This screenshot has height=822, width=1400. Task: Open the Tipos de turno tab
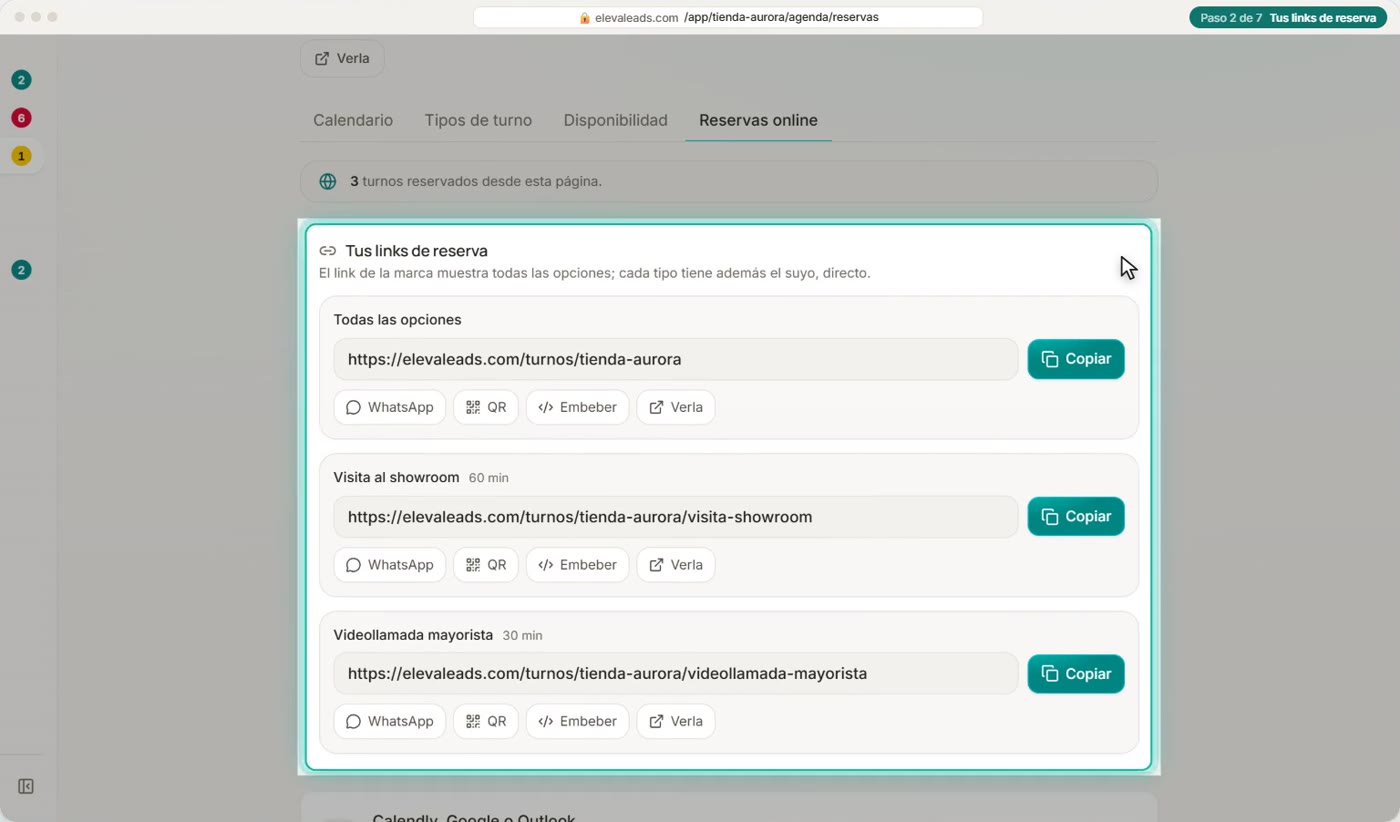coord(478,120)
